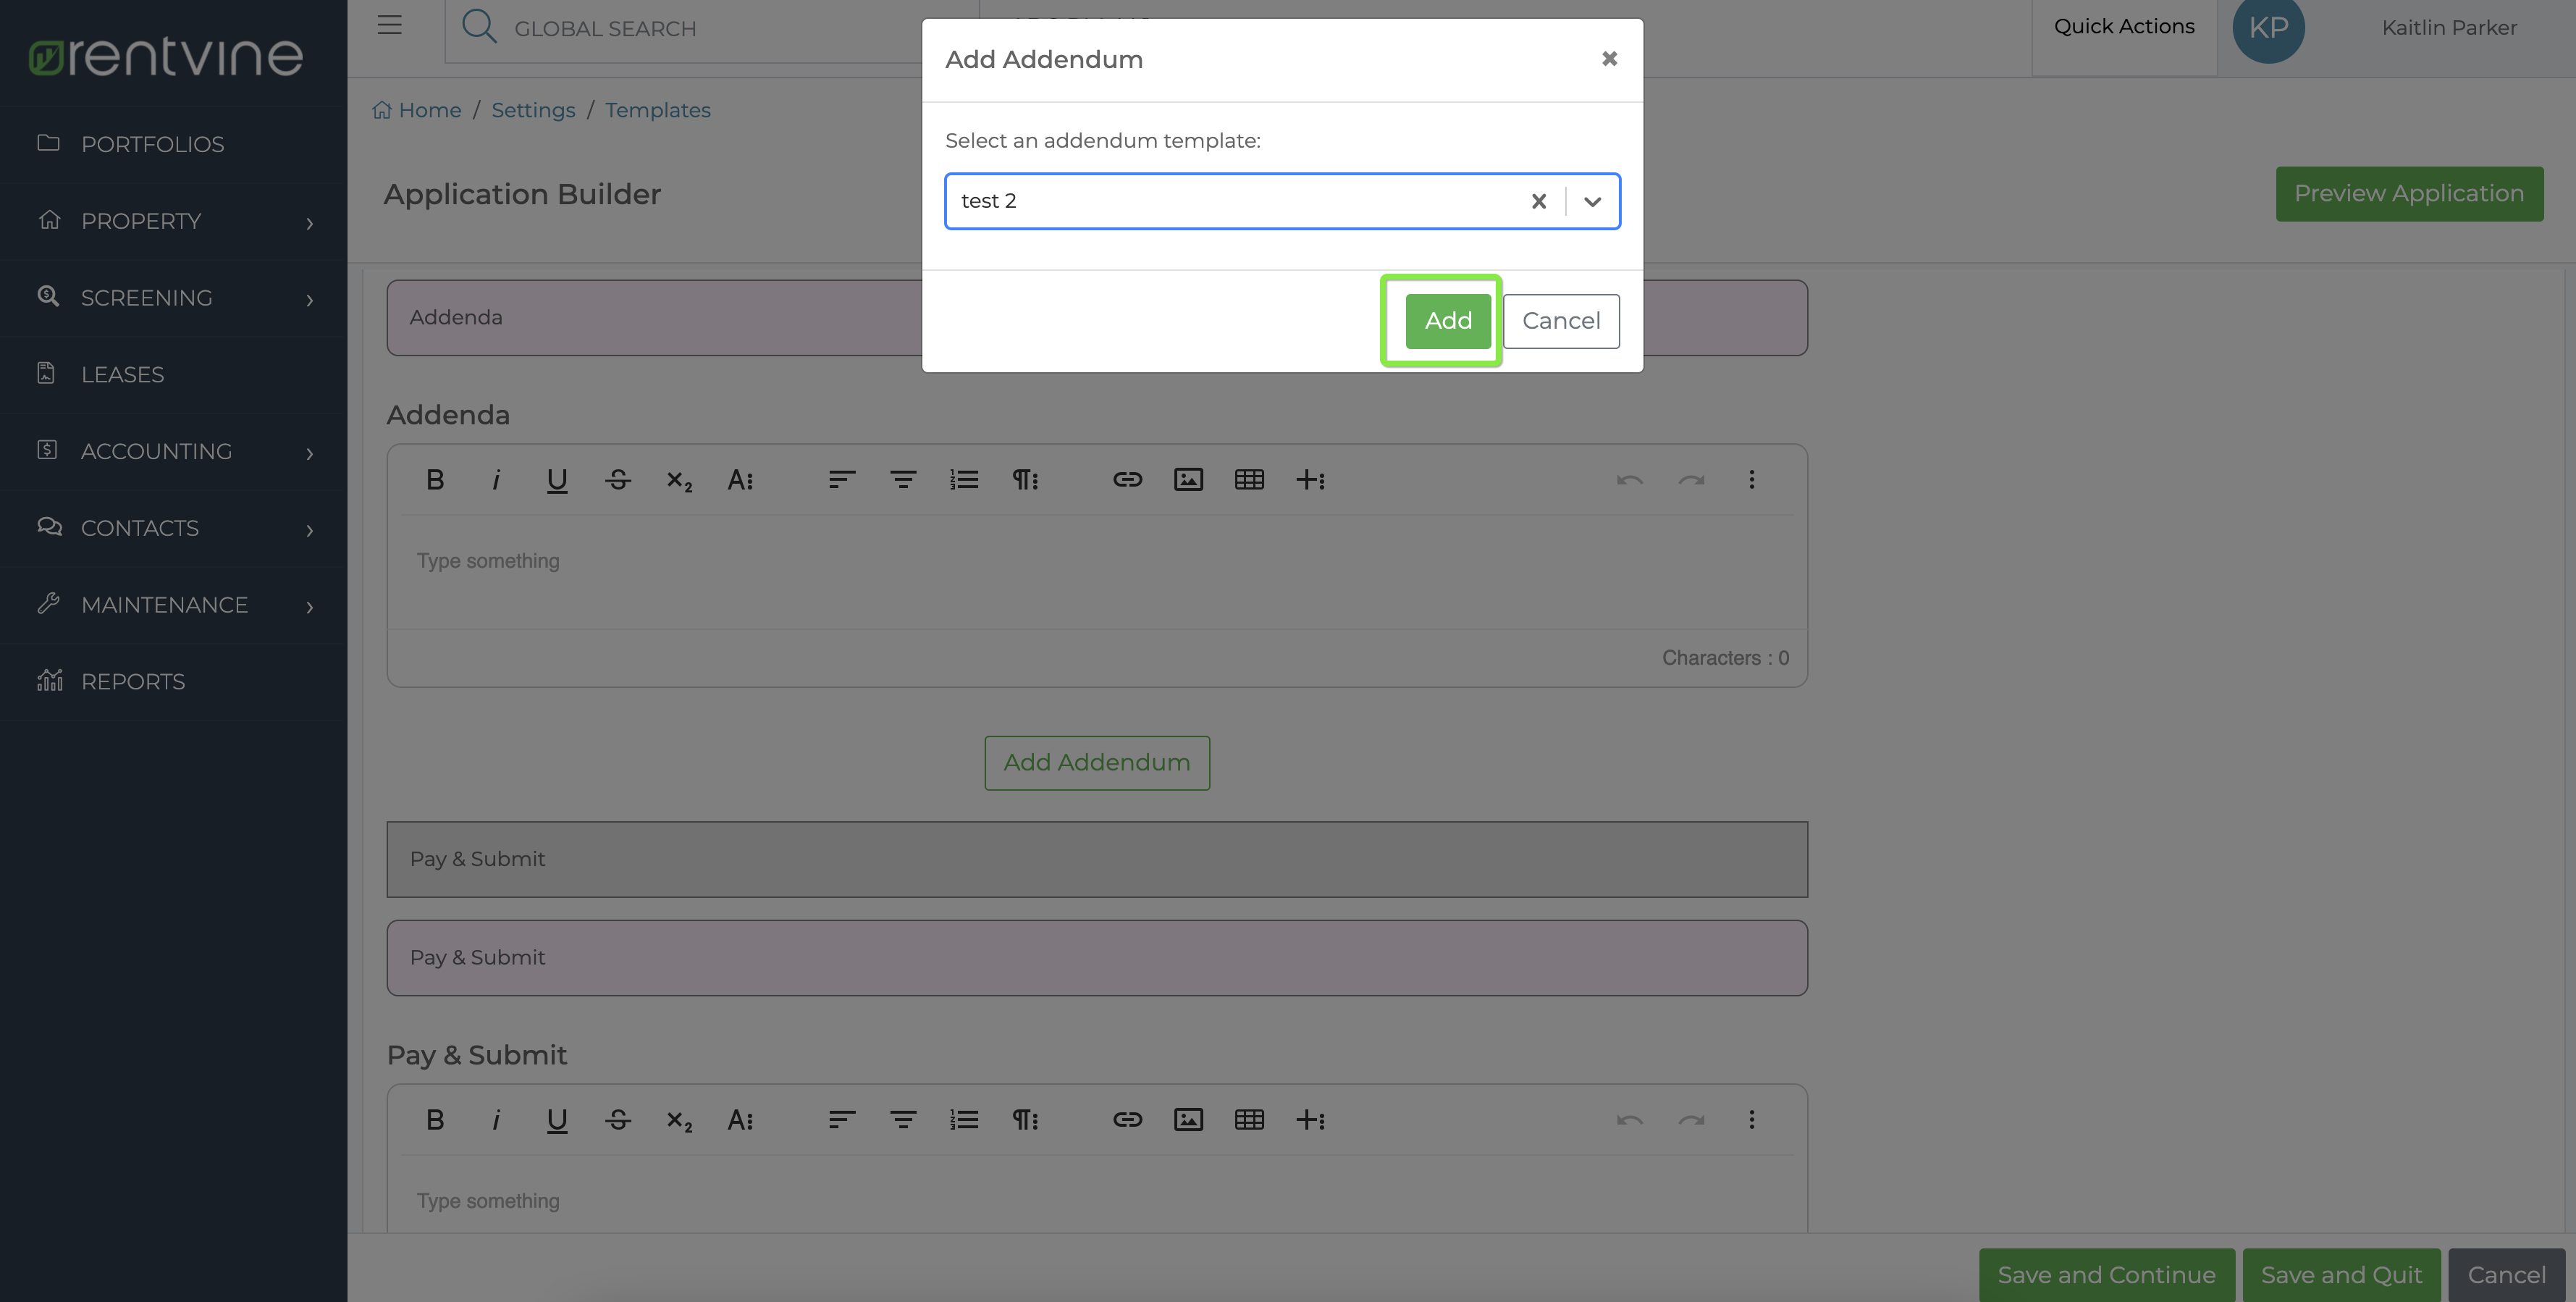Select the purple Pay & Submit block
This screenshot has width=2576, height=1302.
1096,957
